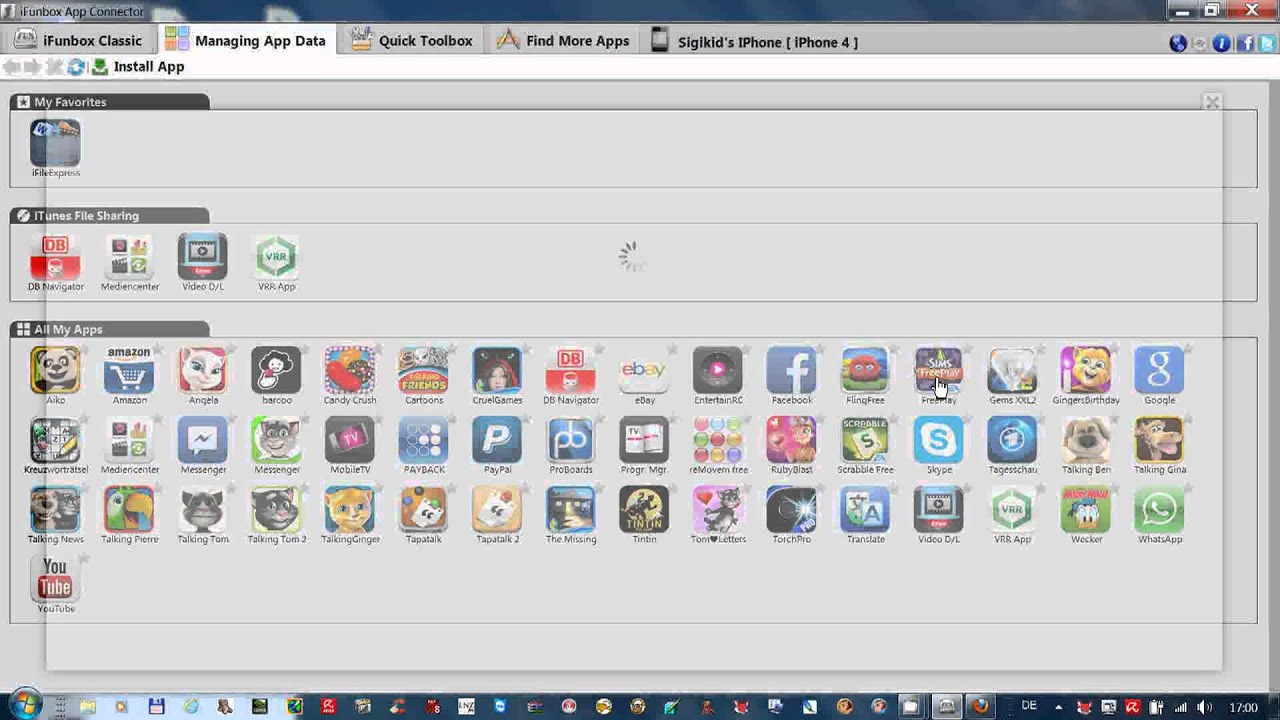Screen dimensions: 1280x720
Task: Select the Gems XXL2 app icon
Action: (x=1012, y=371)
